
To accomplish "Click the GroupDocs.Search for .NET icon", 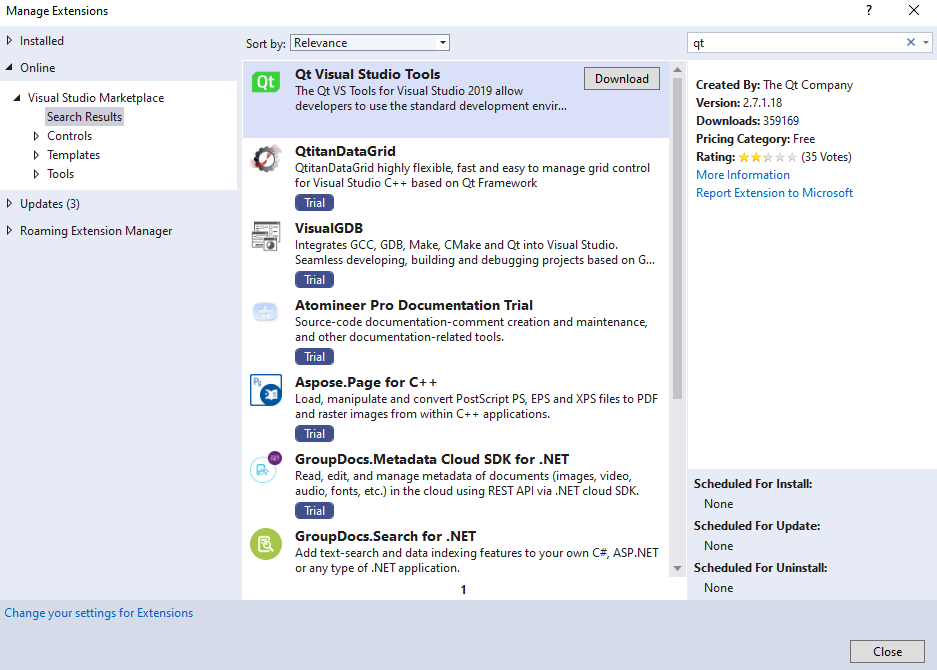I will (x=266, y=544).
